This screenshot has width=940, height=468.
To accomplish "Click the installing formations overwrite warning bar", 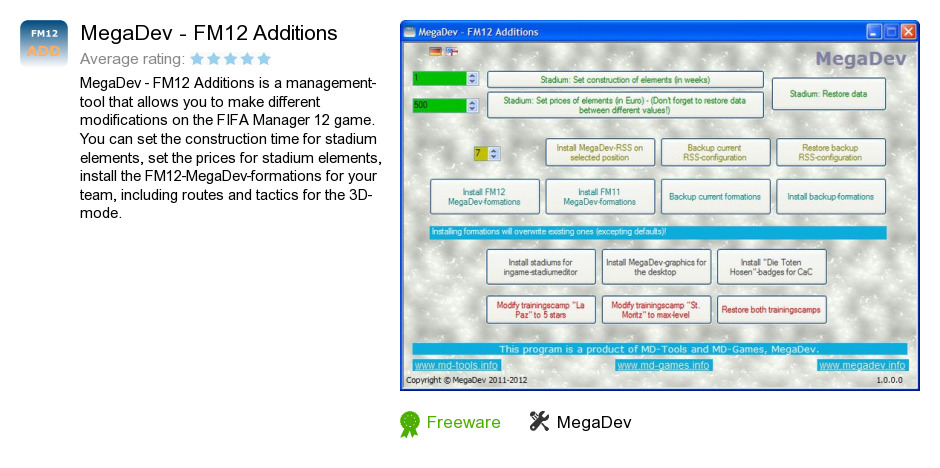I will click(x=658, y=233).
